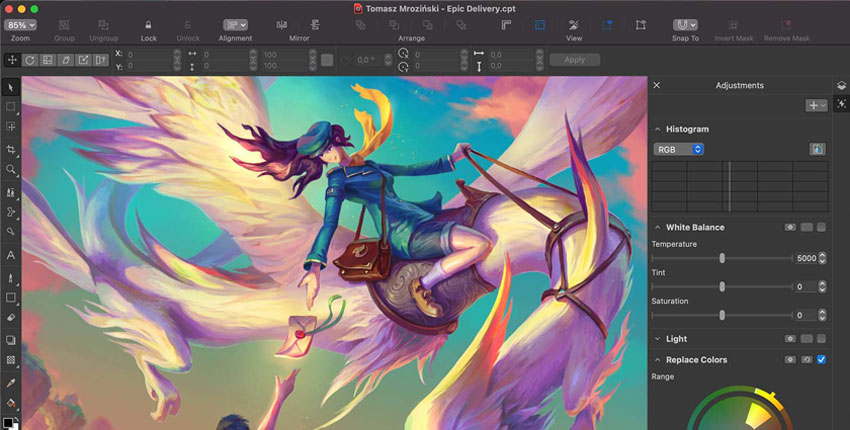Activate the distort mode icon

point(83,60)
